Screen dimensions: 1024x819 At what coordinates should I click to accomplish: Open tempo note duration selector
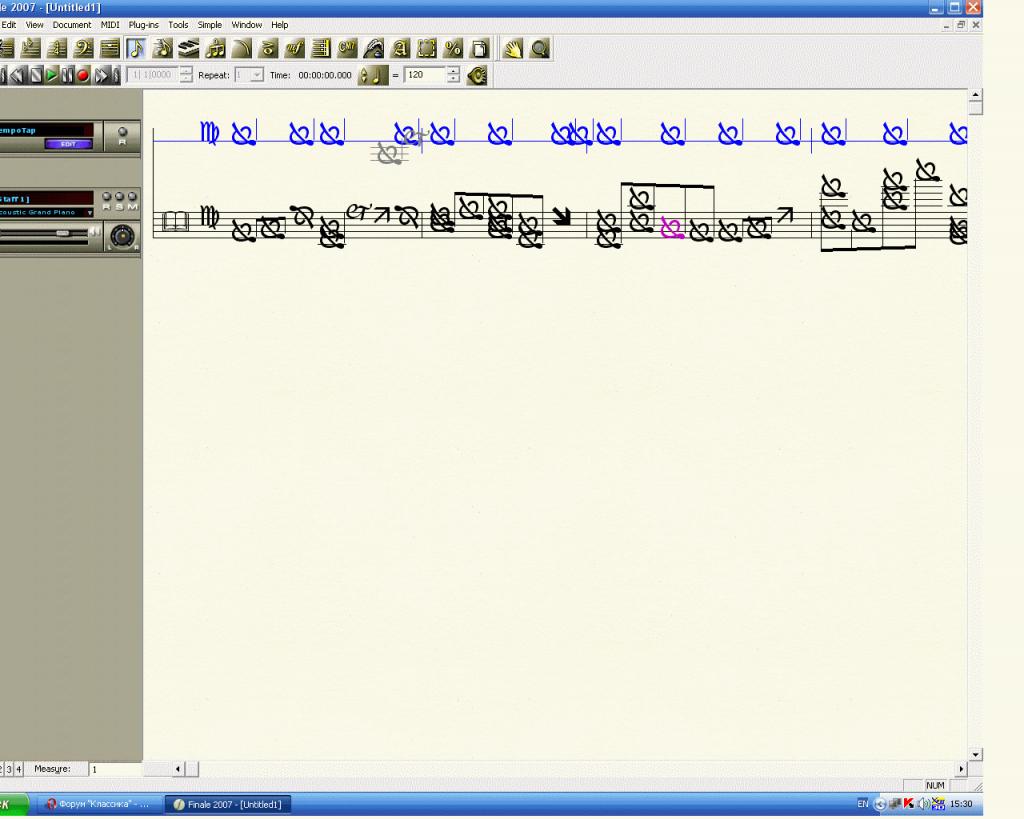[x=372, y=75]
